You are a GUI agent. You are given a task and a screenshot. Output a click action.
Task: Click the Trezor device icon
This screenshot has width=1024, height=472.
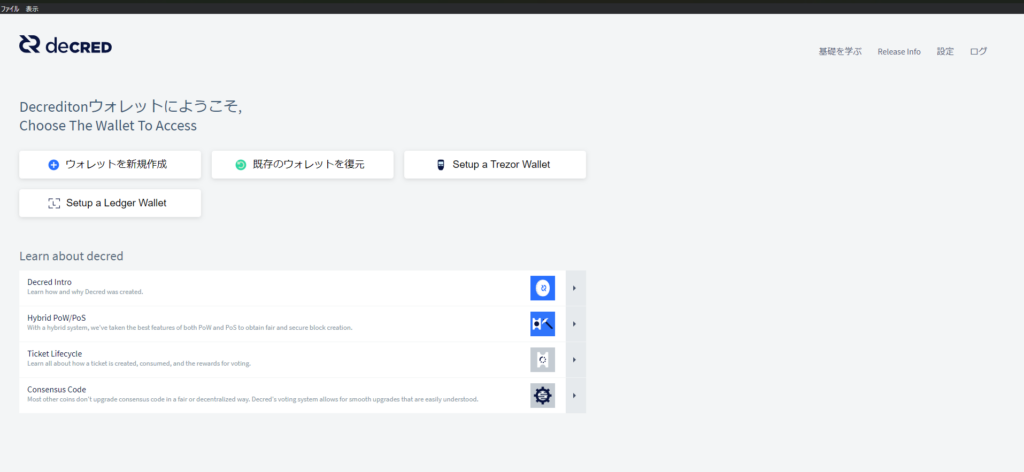(x=440, y=165)
